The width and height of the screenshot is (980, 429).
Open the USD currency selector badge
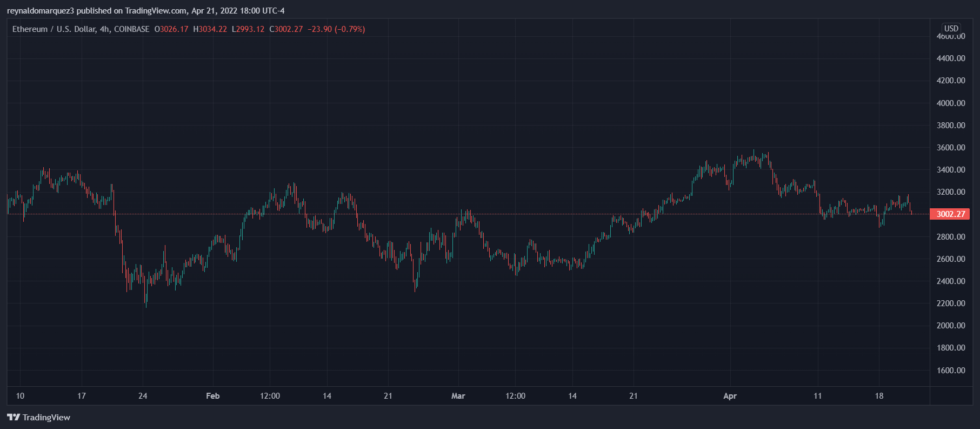click(952, 28)
